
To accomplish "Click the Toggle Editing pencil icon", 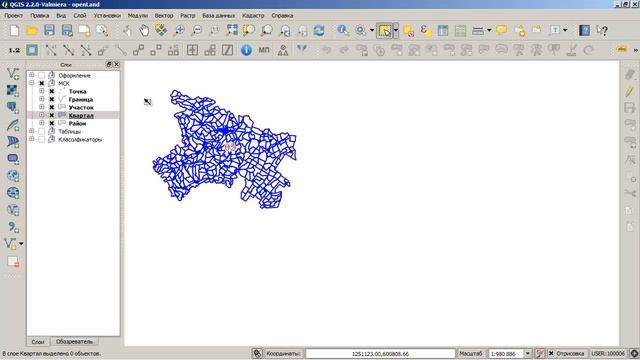I will point(630,91).
